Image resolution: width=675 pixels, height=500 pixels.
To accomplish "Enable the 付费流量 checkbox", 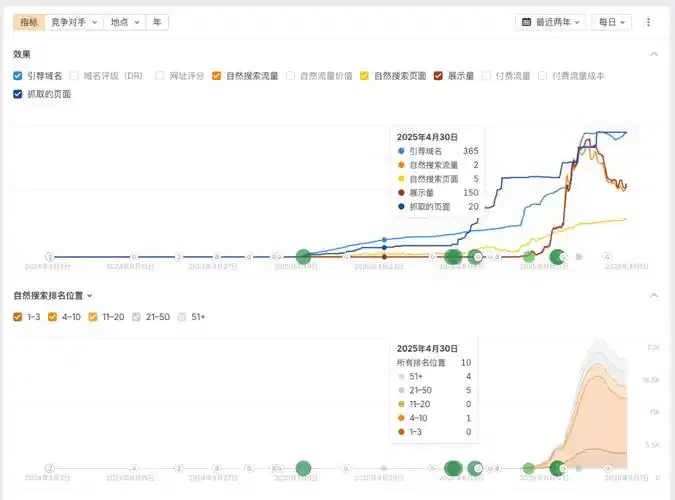I will point(486,76).
